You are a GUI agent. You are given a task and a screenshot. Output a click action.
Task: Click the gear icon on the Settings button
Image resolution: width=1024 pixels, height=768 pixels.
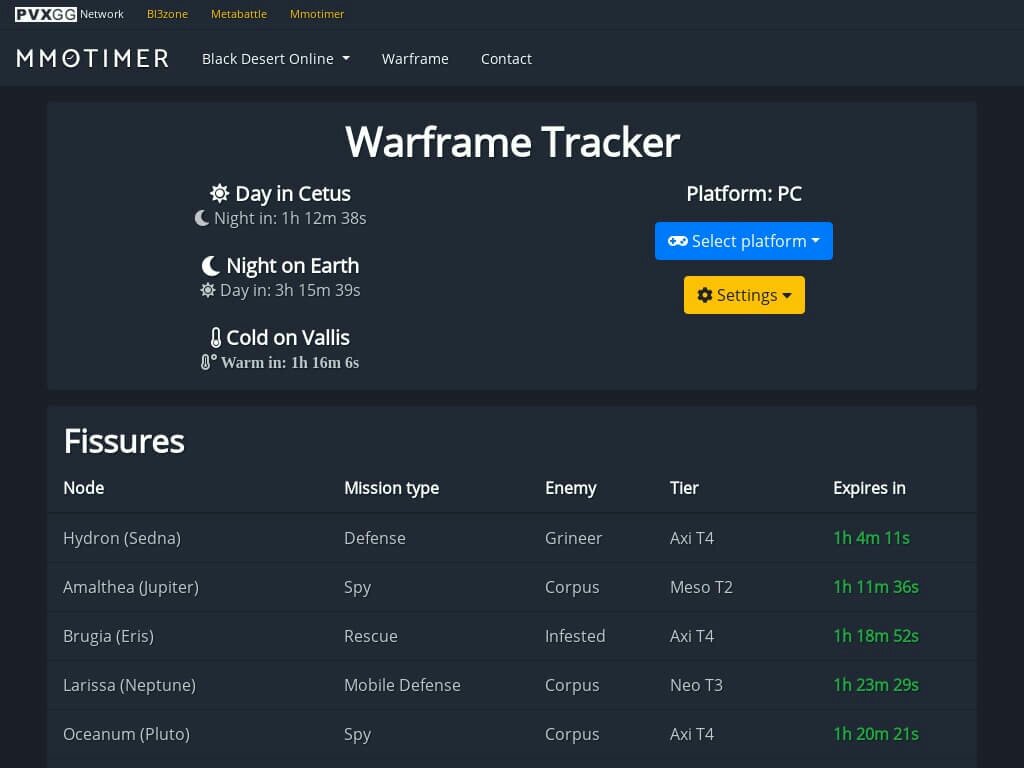(705, 295)
